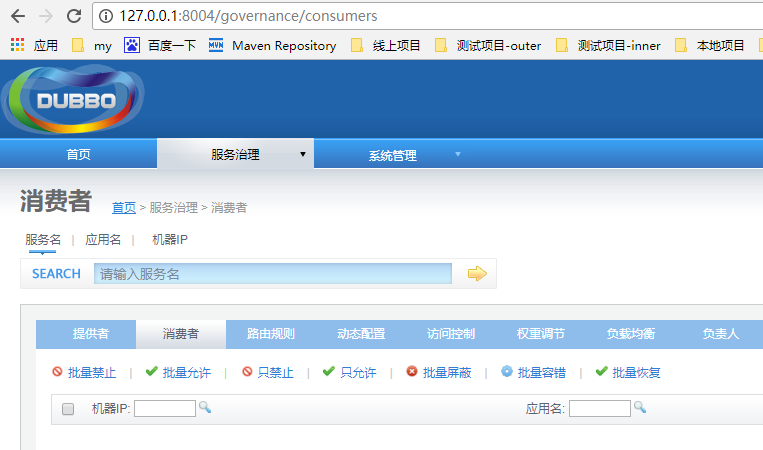Click the yellow search arrow button
The width and height of the screenshot is (763, 450).
(477, 273)
